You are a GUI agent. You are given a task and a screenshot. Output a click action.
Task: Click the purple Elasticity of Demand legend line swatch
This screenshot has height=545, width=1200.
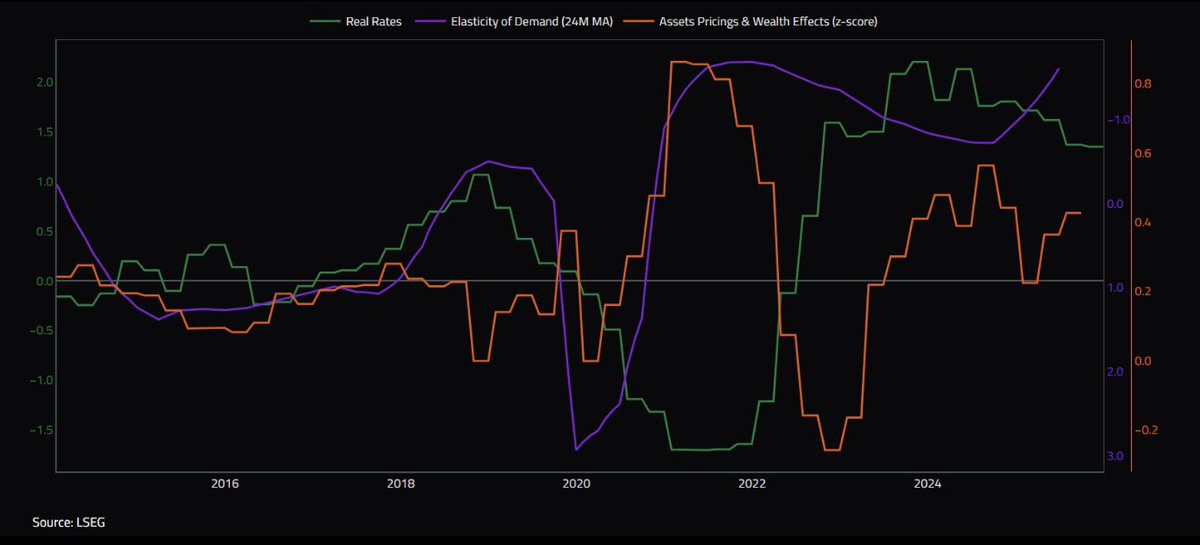[x=430, y=21]
